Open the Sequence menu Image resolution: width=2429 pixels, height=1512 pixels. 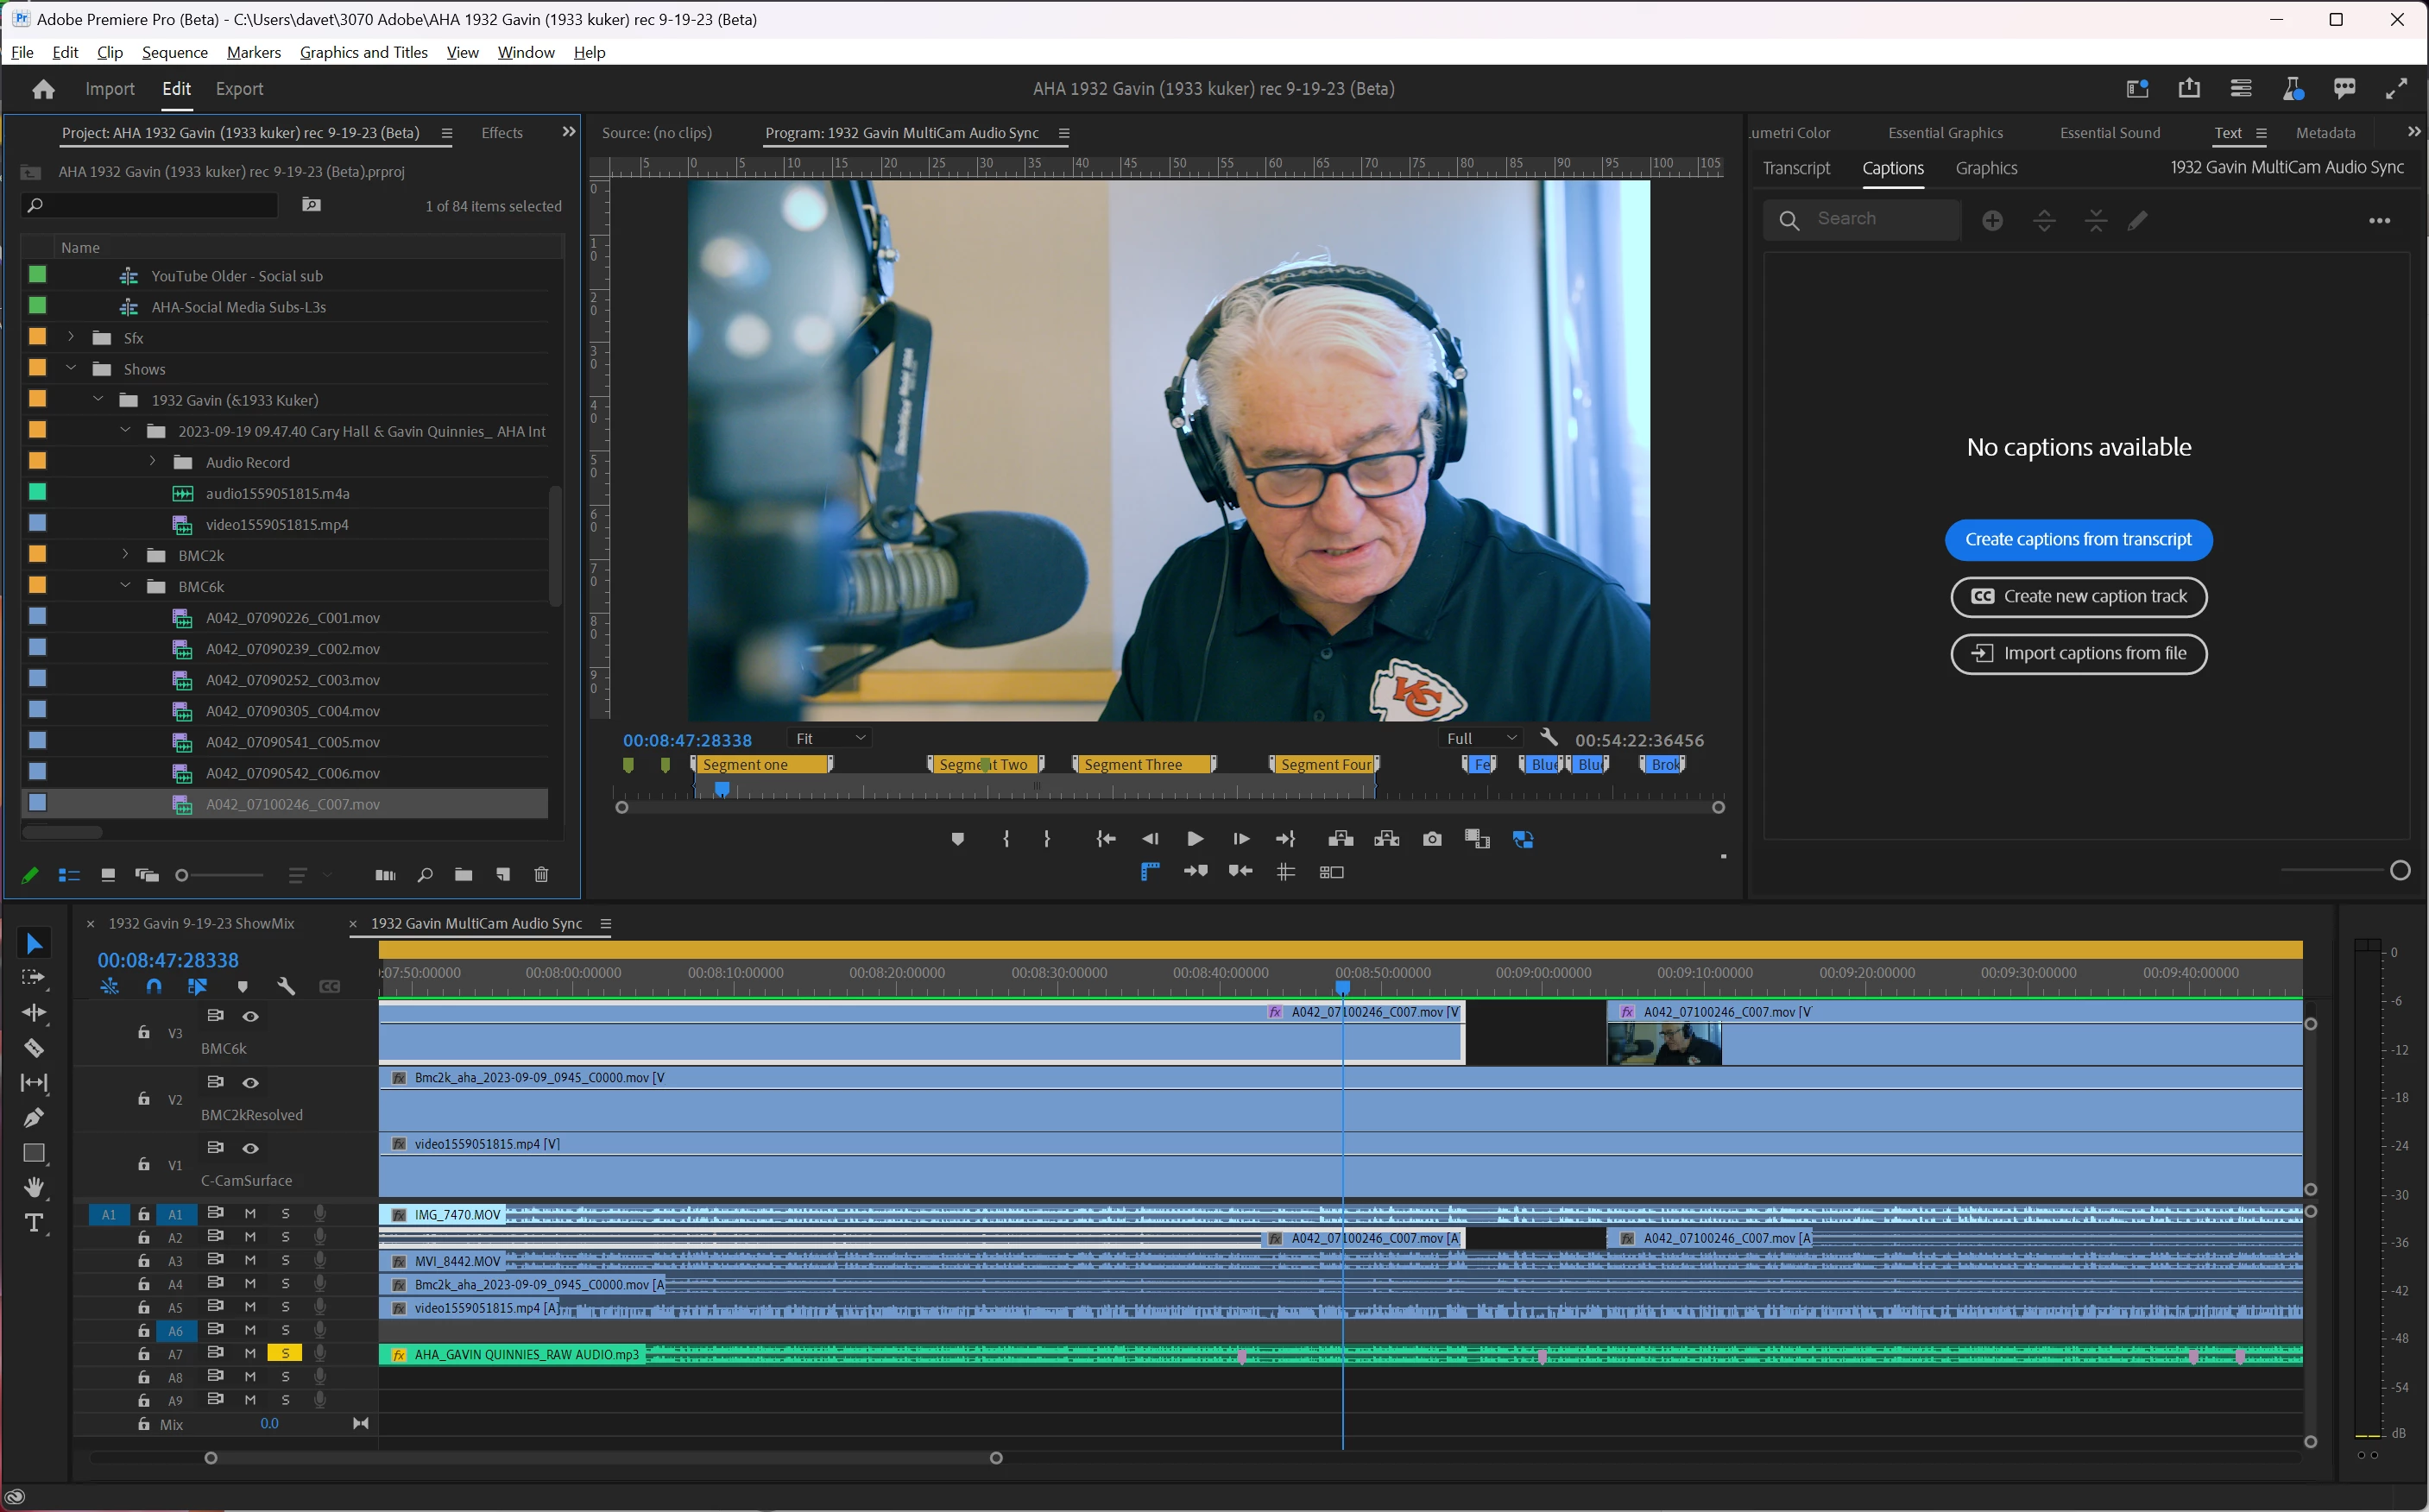pyautogui.click(x=174, y=52)
